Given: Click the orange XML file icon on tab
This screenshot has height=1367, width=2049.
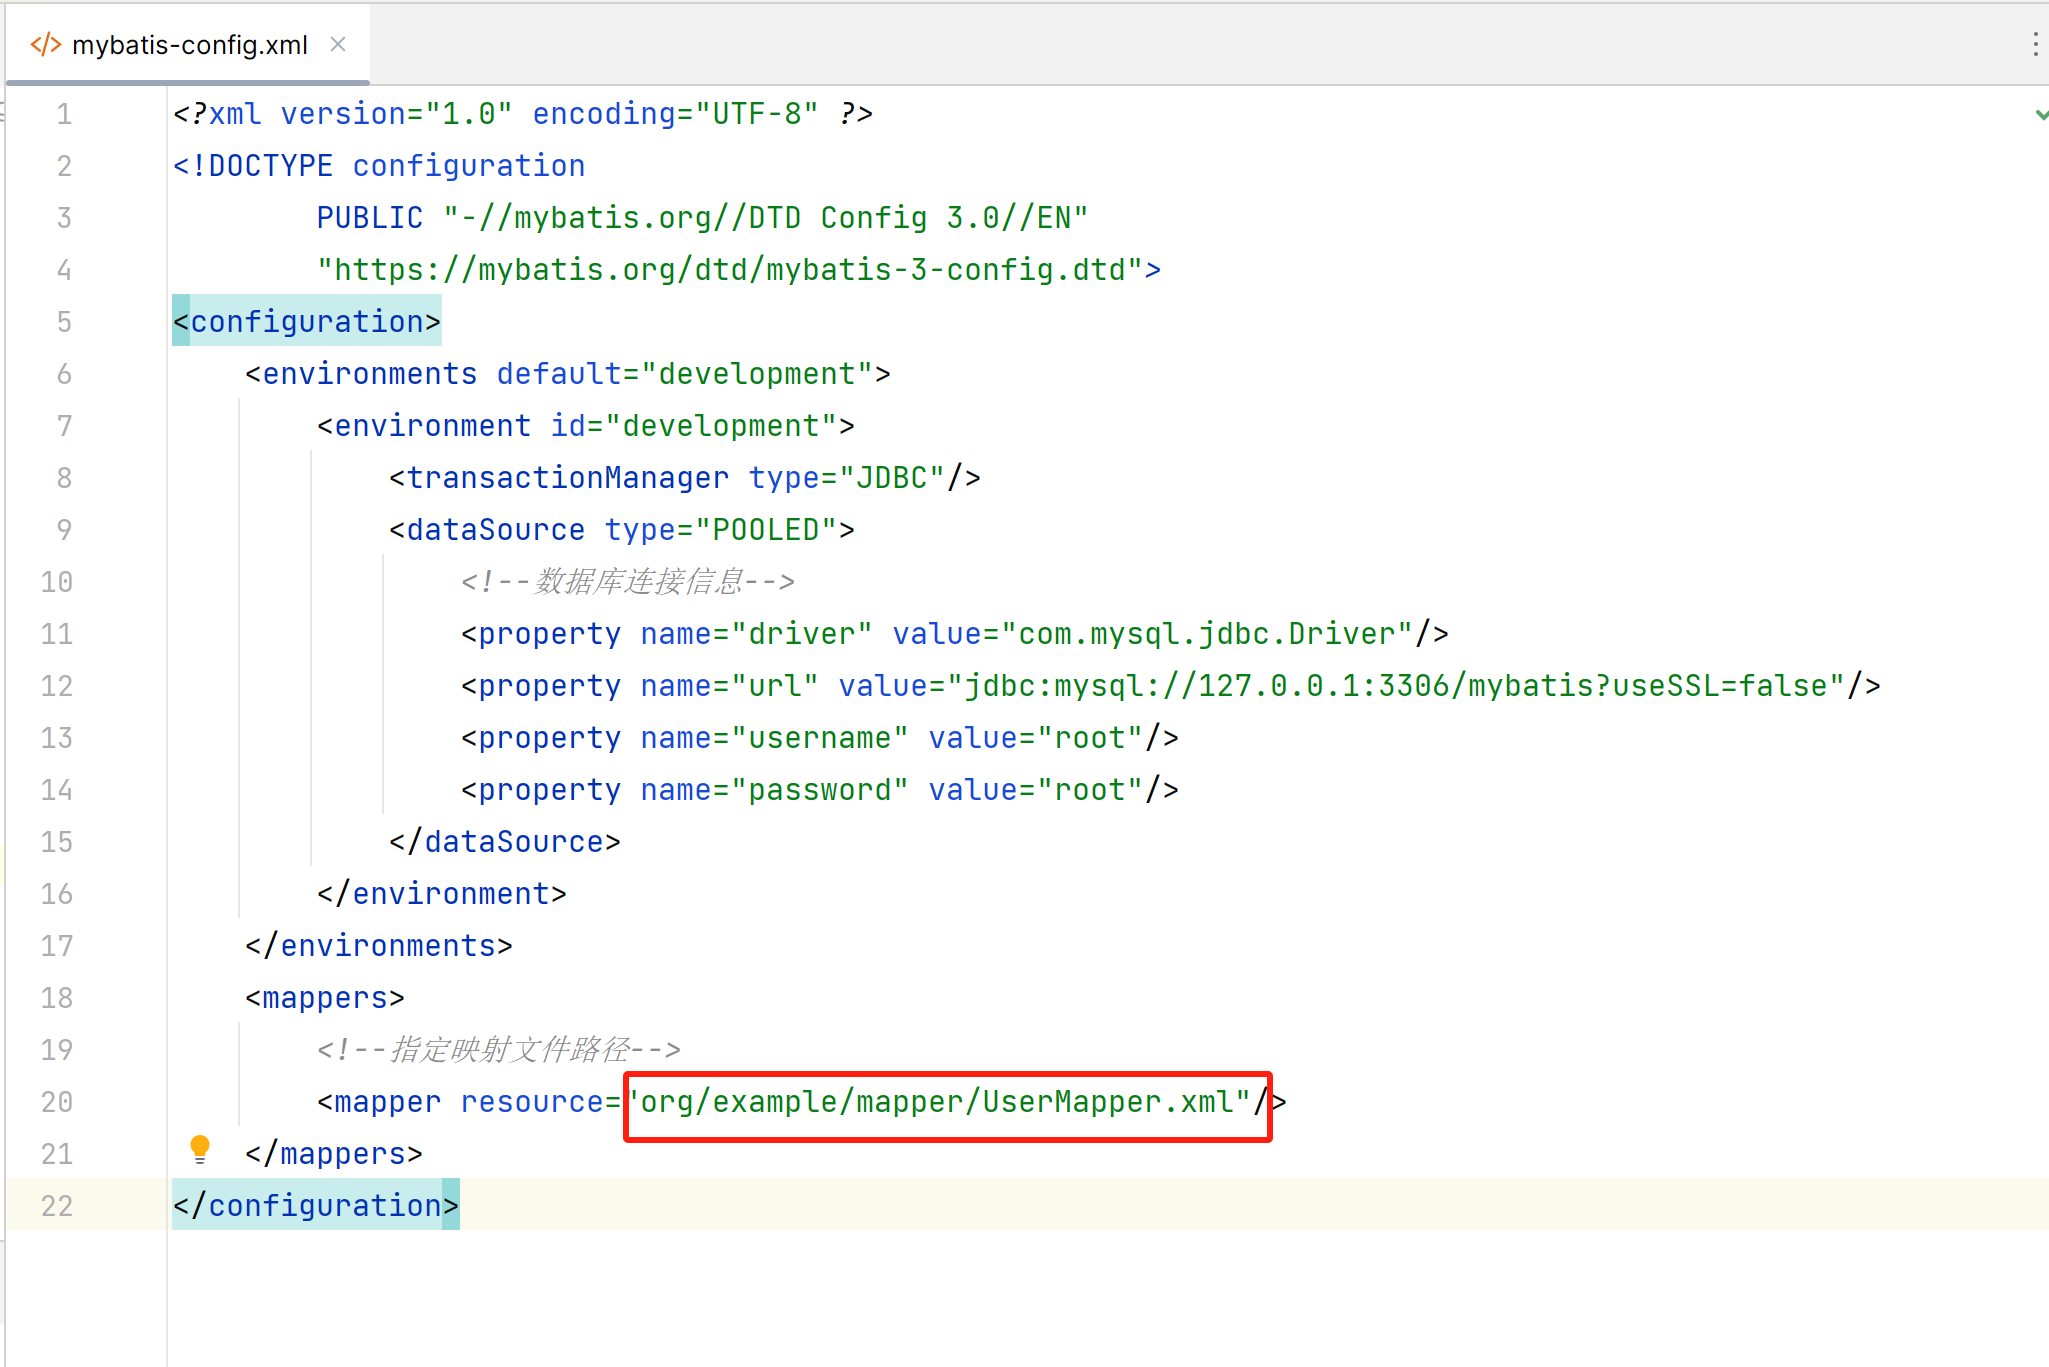Looking at the screenshot, I should click(46, 45).
